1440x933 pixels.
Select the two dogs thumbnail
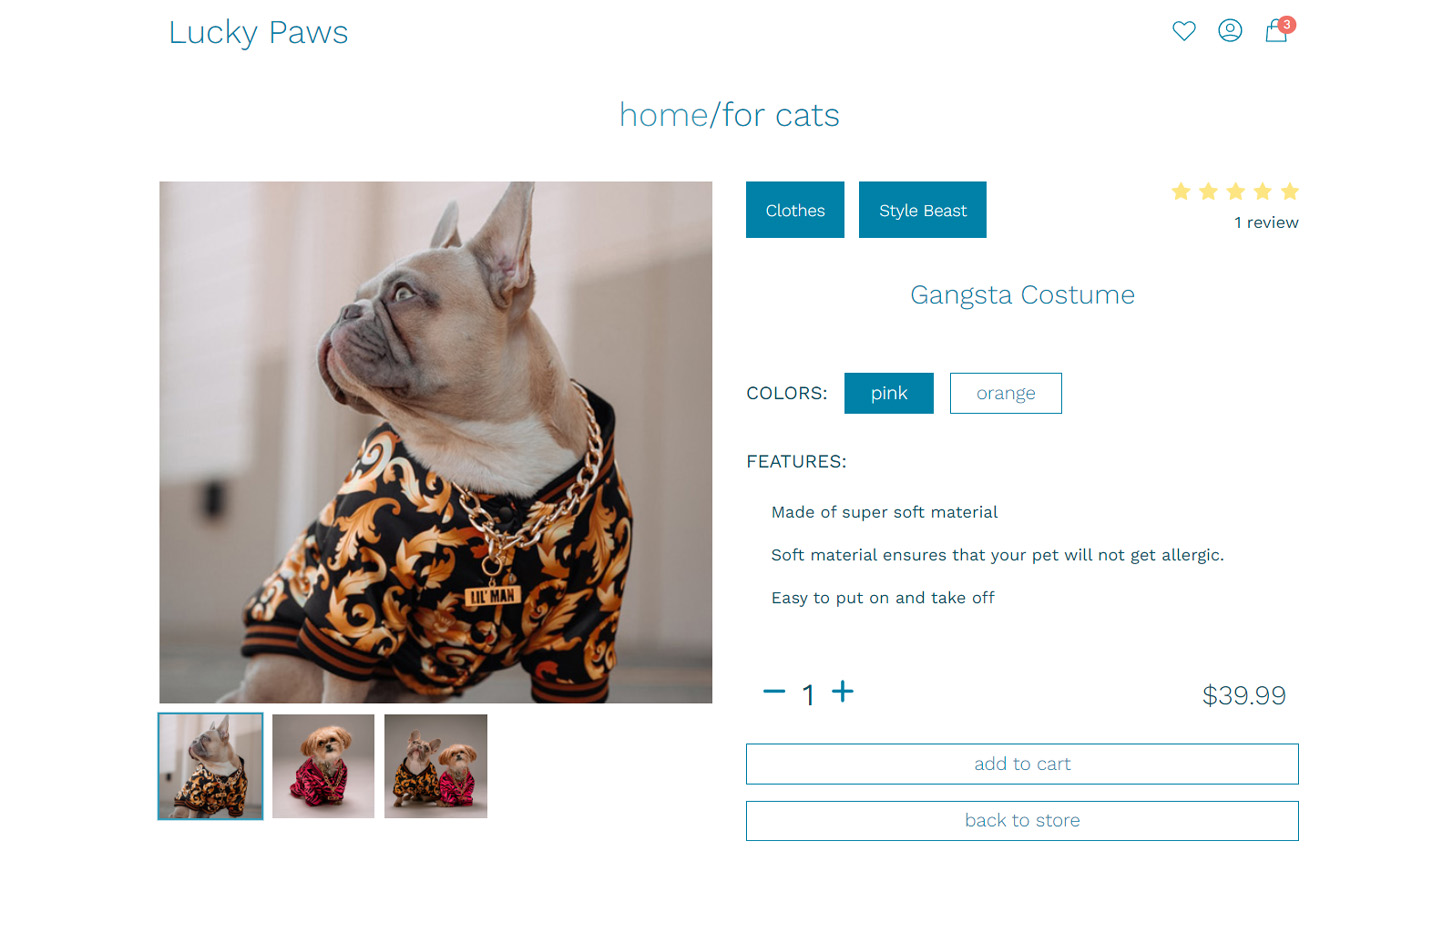tap(436, 766)
